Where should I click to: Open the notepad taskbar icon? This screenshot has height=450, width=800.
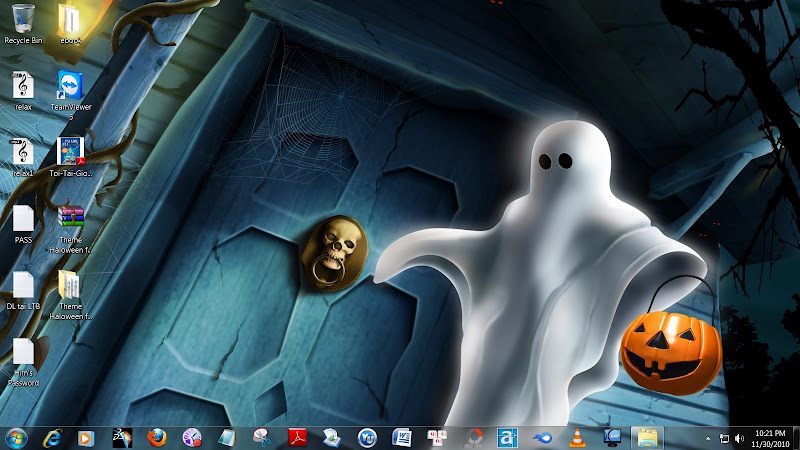(x=227, y=438)
